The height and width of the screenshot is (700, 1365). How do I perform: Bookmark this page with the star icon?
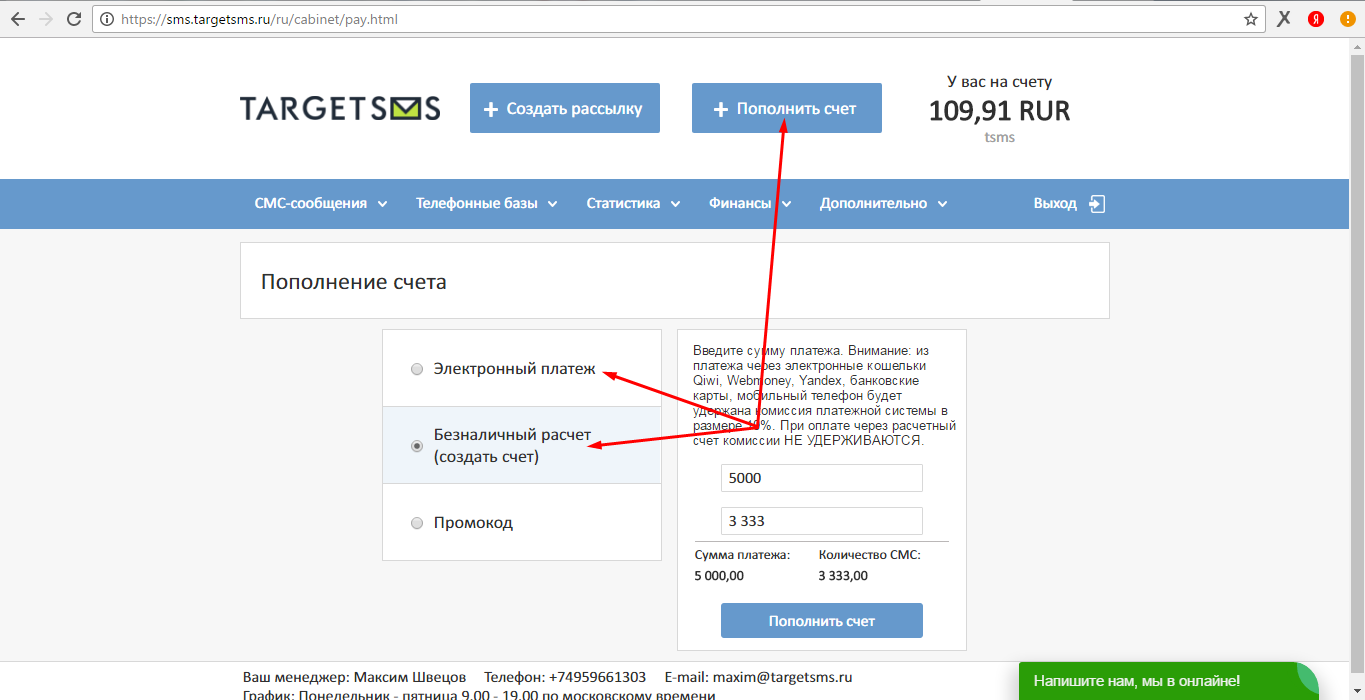click(x=1251, y=19)
